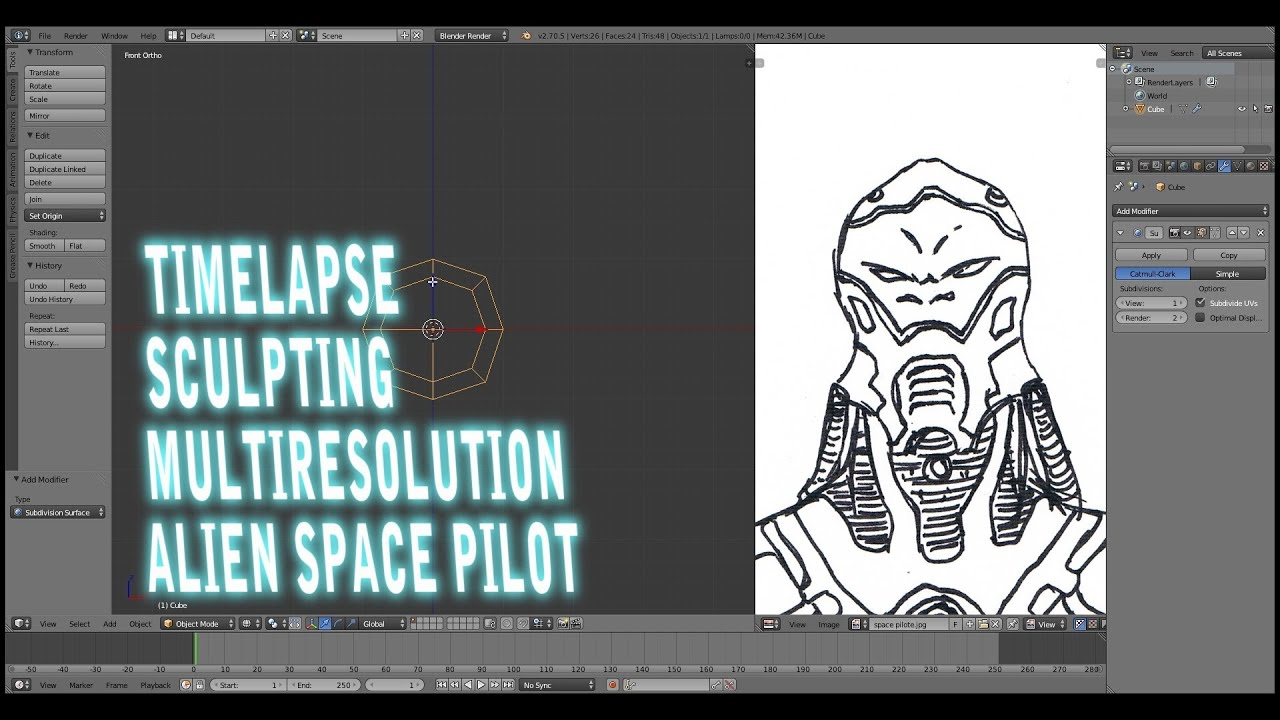Open the World globe tab in Properties
Viewport: 1280px width, 720px height.
(1185, 166)
